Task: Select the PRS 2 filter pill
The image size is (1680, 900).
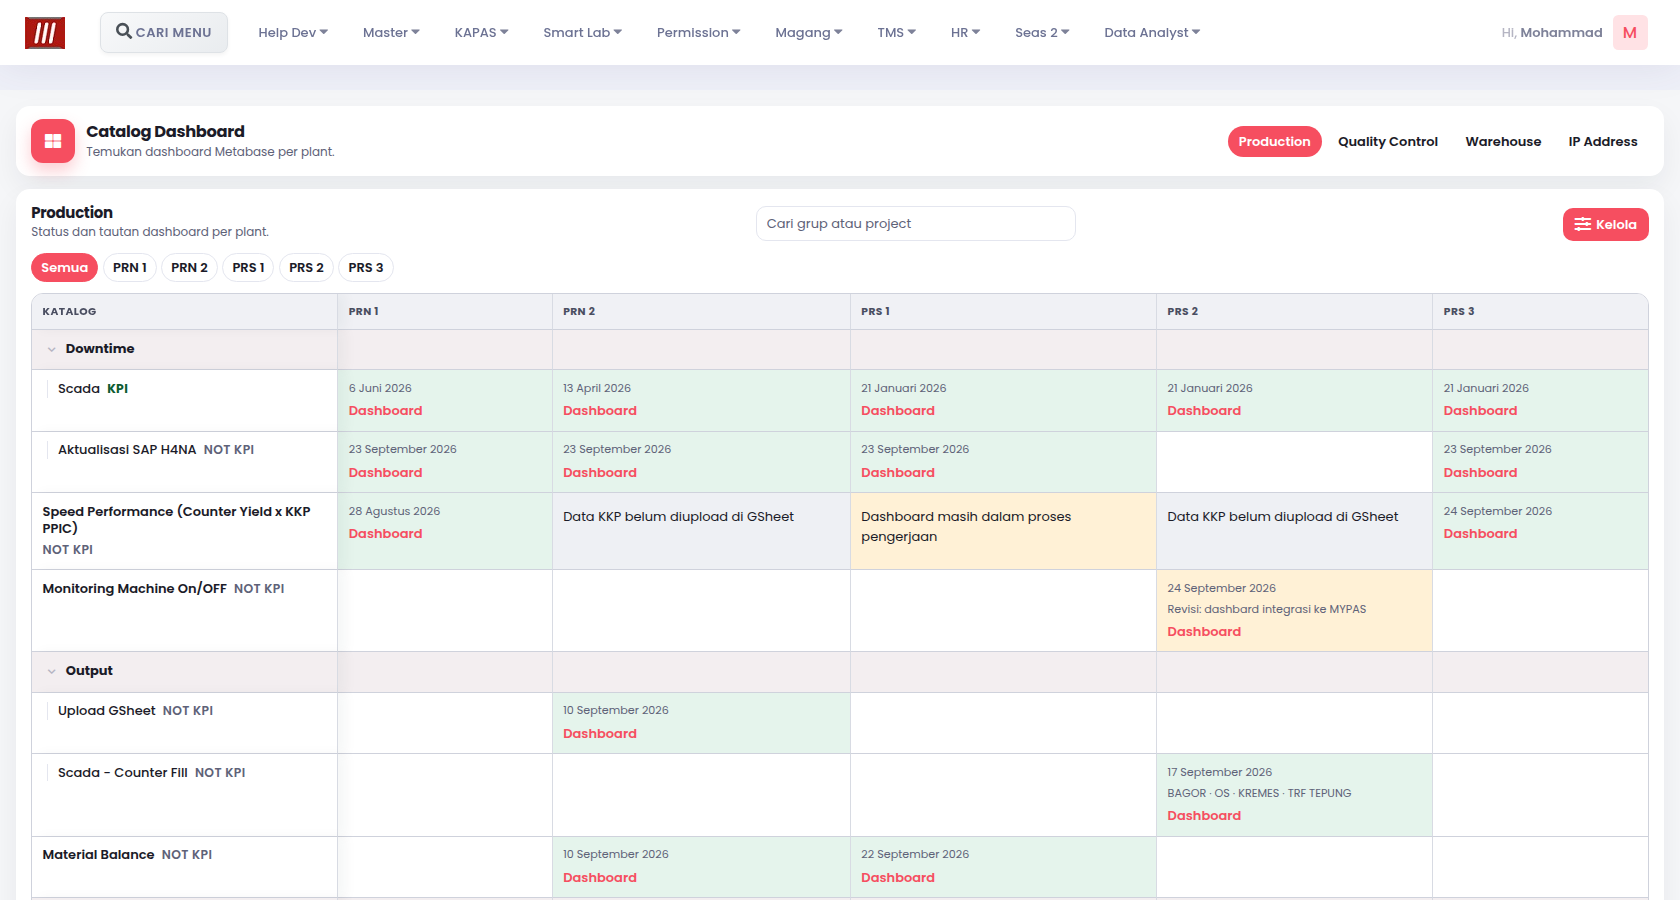Action: pyautogui.click(x=306, y=267)
